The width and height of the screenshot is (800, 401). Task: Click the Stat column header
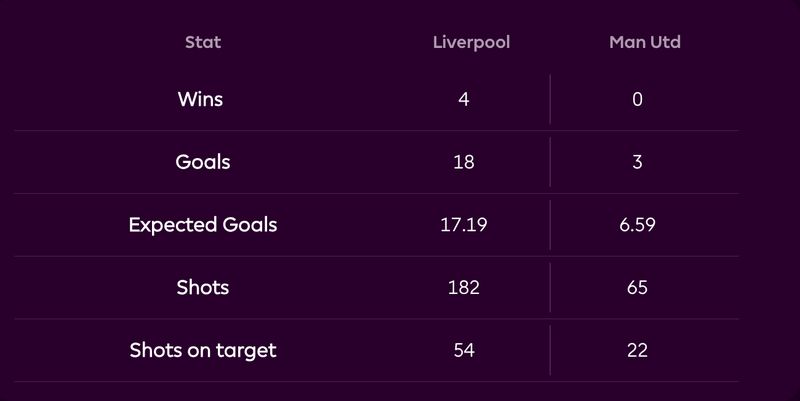(x=203, y=43)
